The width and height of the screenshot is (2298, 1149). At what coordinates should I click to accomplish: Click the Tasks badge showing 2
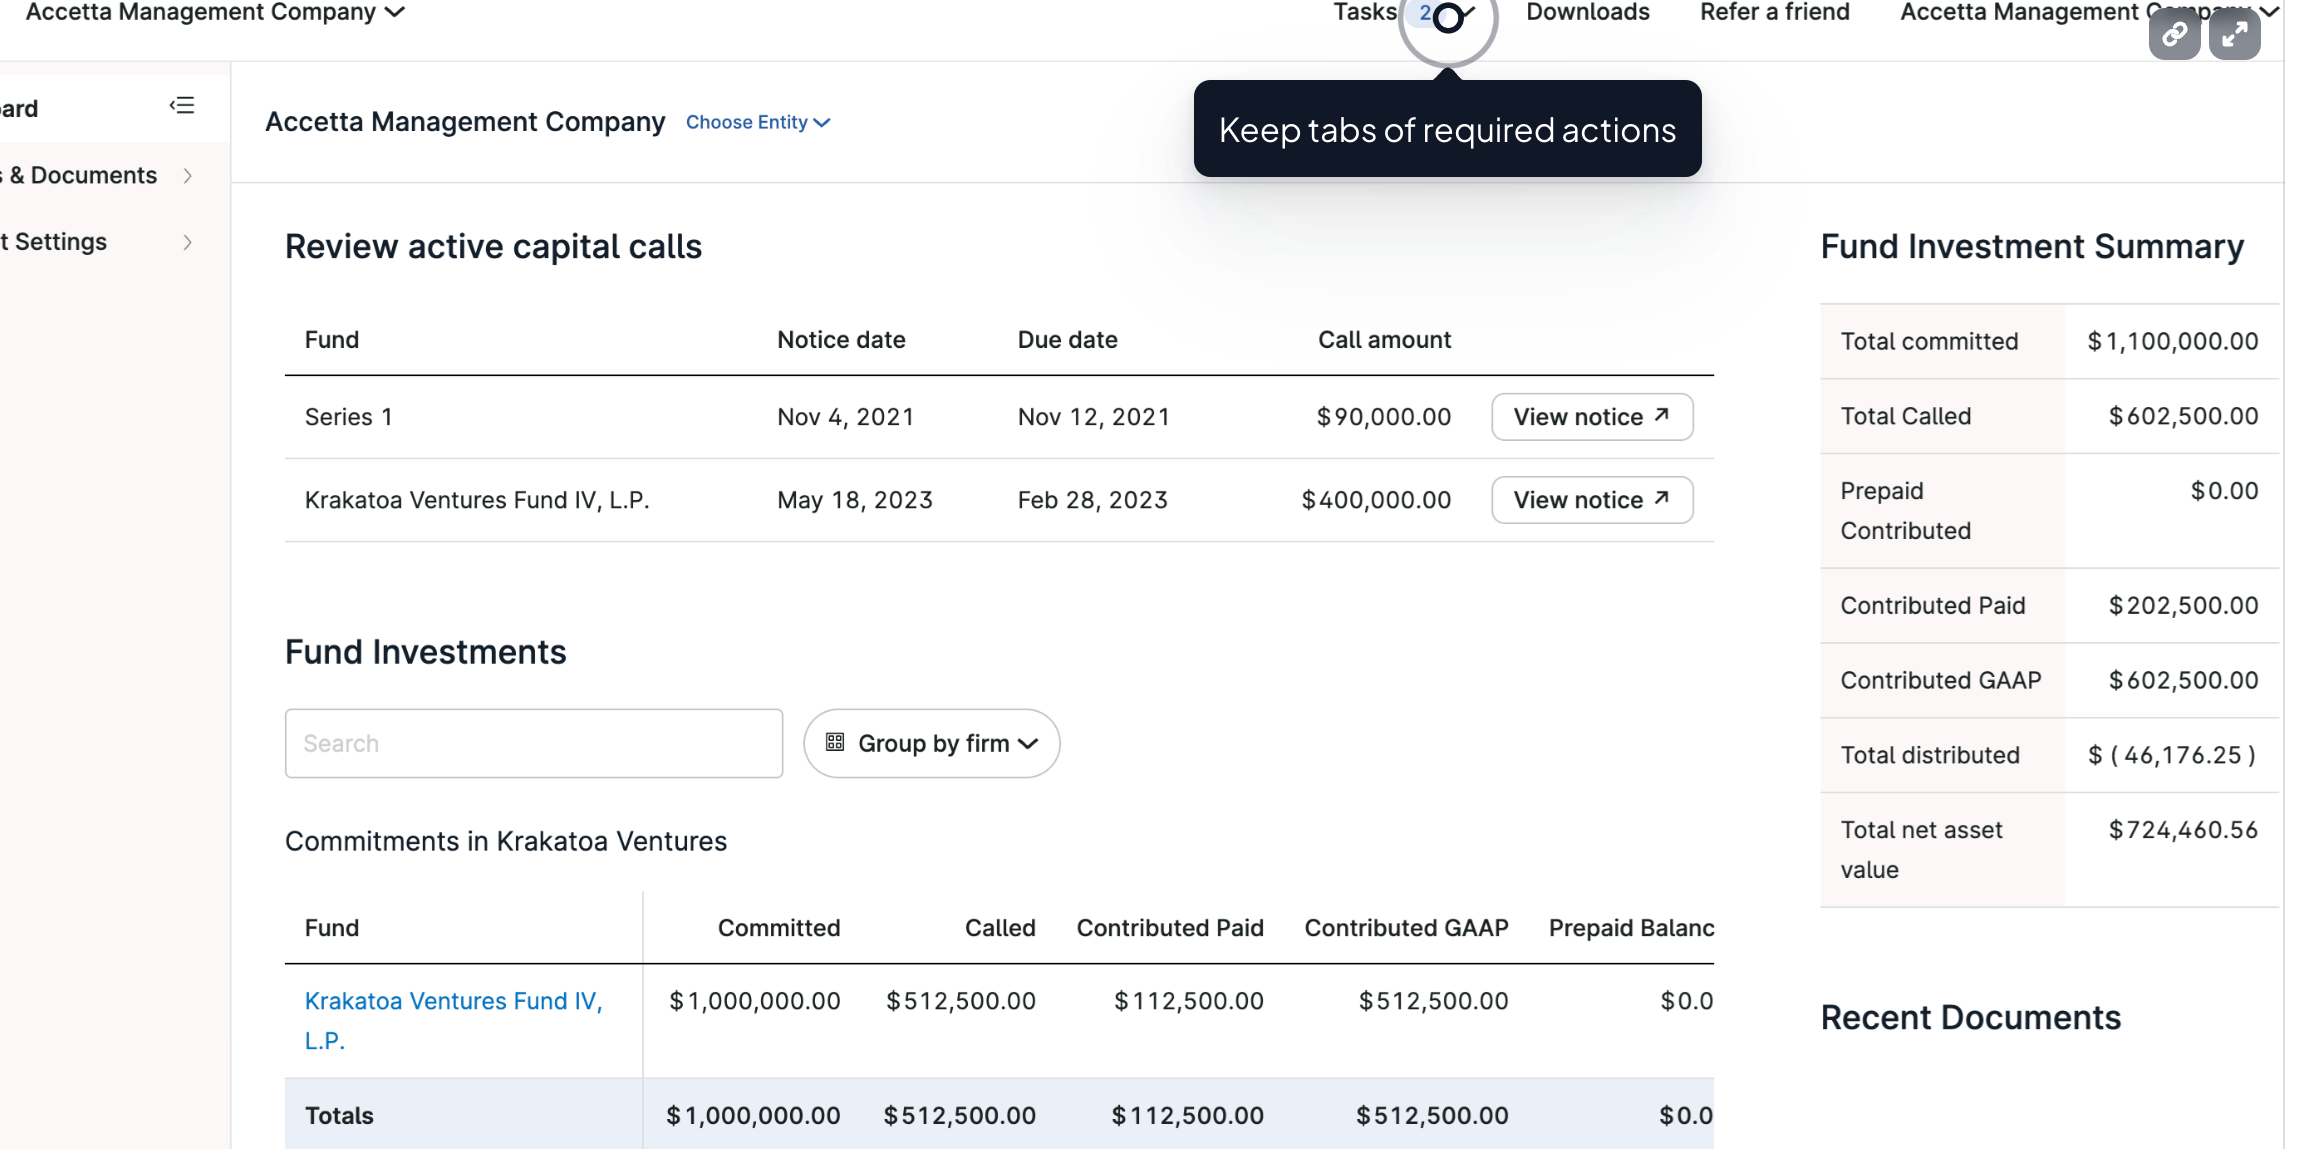pos(1423,13)
